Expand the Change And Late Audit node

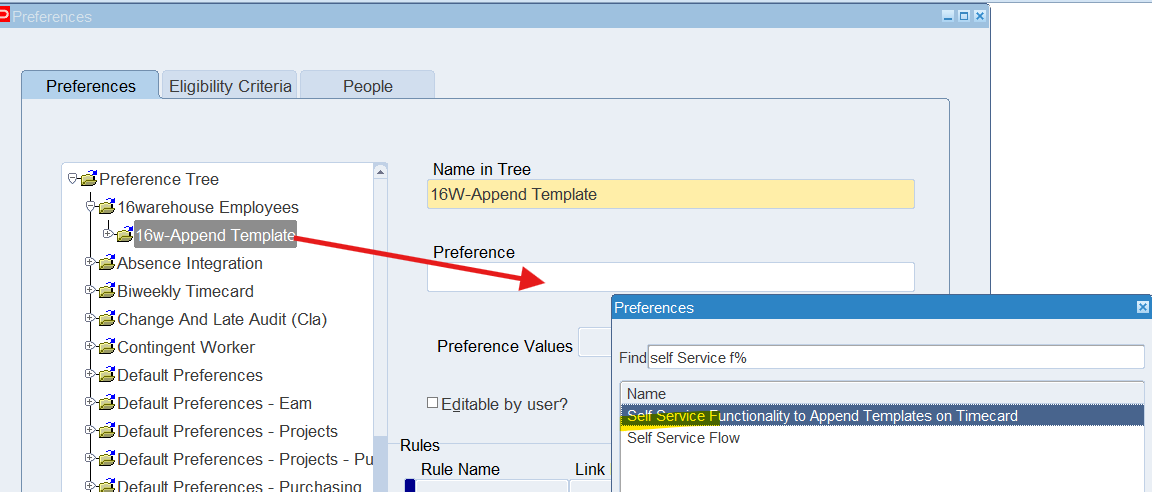click(90, 319)
